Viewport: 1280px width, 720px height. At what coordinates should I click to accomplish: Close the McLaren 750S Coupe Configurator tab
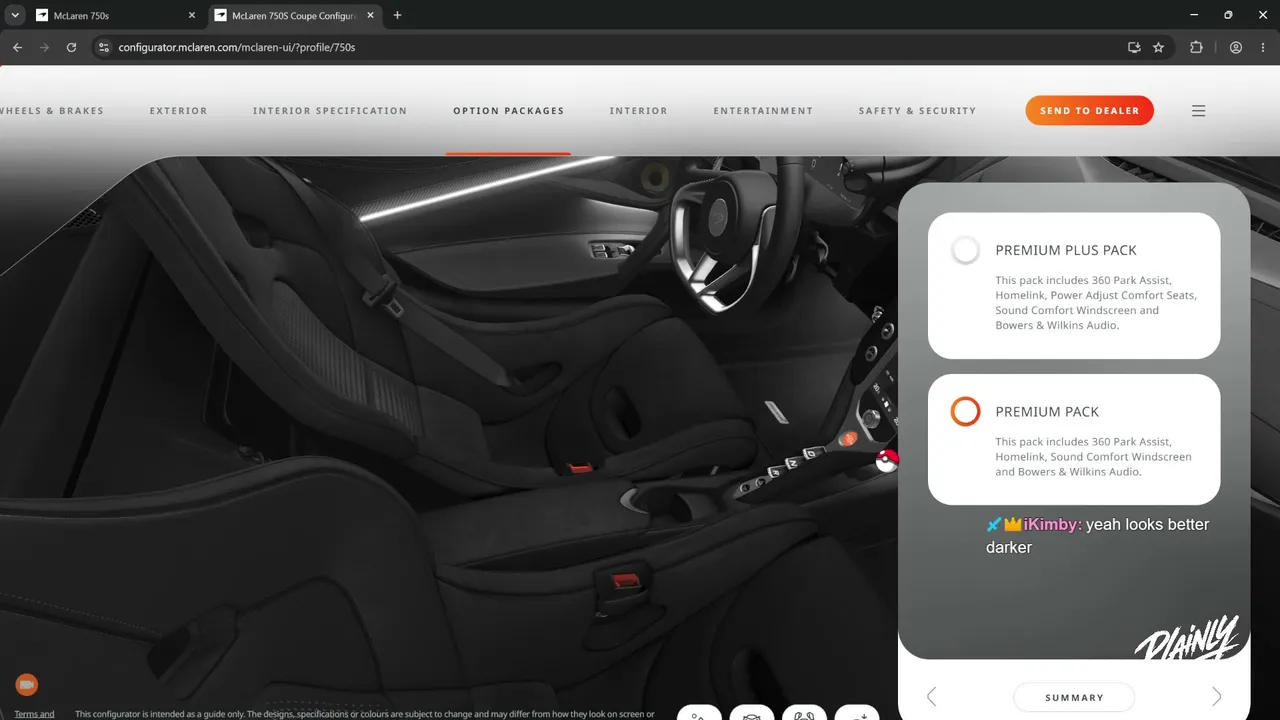[x=371, y=16]
